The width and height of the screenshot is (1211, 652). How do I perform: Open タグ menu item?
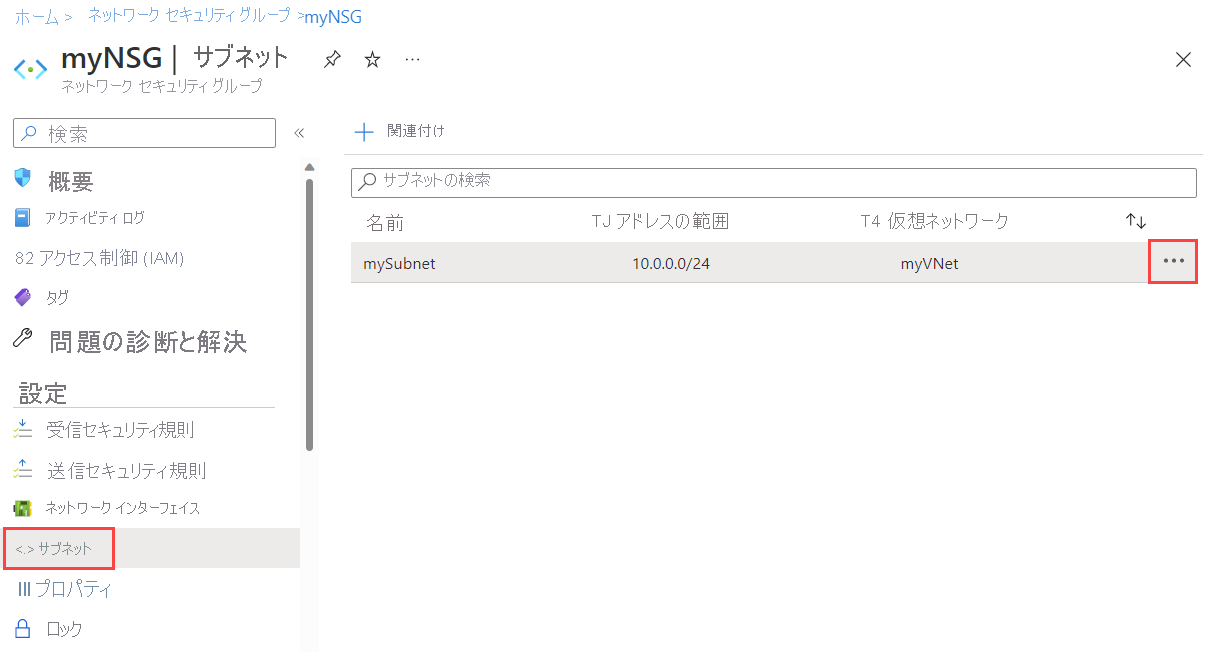58,298
